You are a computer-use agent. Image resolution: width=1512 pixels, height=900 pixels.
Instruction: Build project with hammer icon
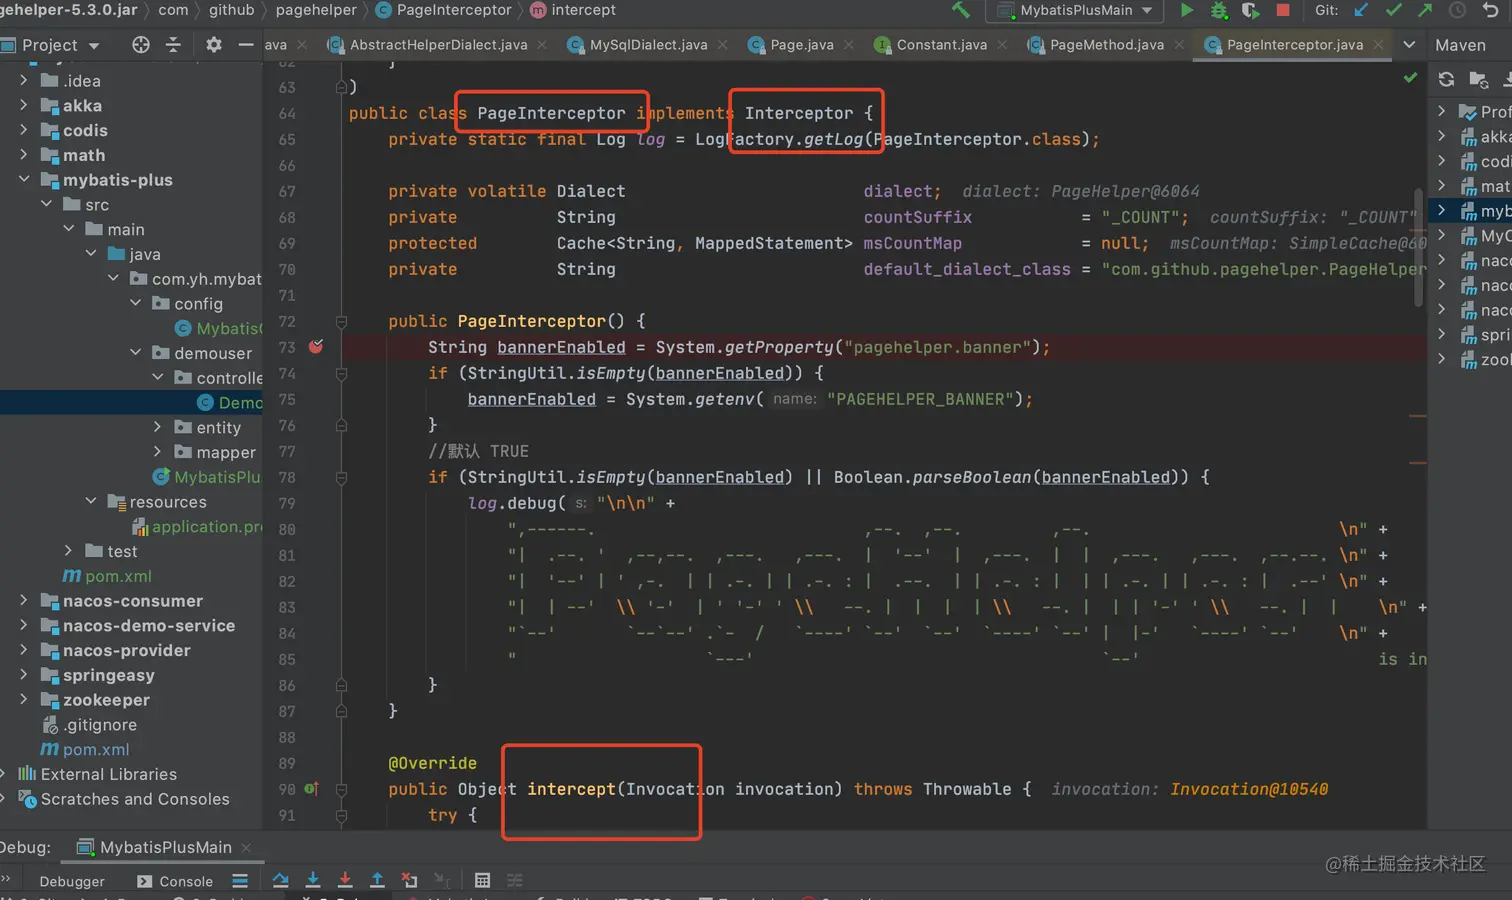coord(961,10)
